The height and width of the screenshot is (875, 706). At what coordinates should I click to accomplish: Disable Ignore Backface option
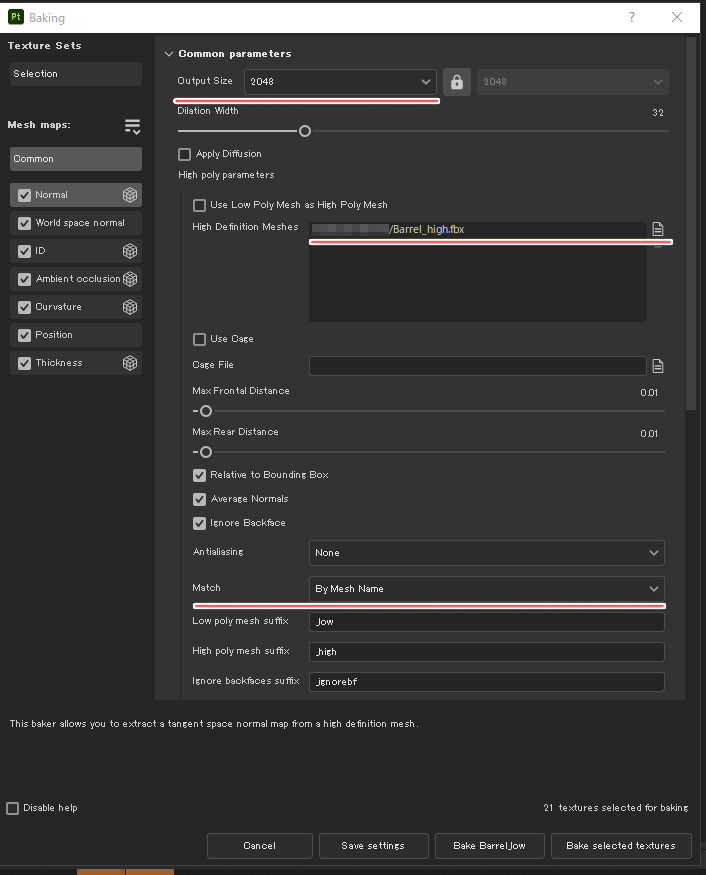(x=199, y=523)
